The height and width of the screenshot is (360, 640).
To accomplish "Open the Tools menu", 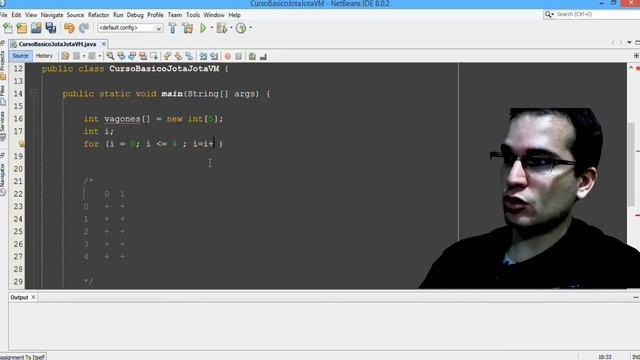I will (x=193, y=15).
